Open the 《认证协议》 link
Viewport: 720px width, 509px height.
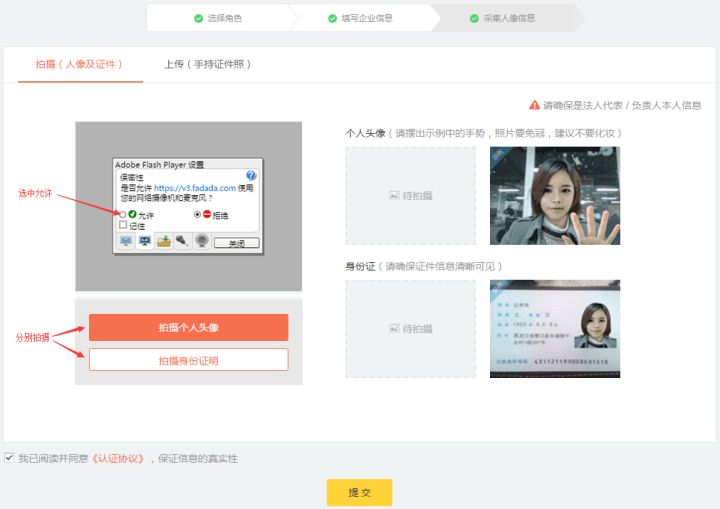118,458
